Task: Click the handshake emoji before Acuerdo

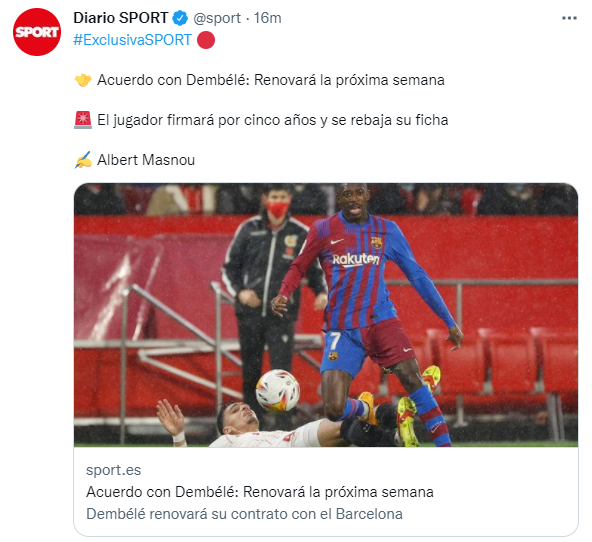Action: [83, 80]
